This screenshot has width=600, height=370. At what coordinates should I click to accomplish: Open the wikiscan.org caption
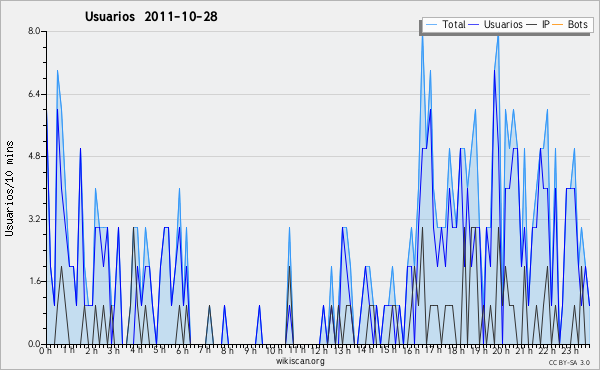coord(300,361)
